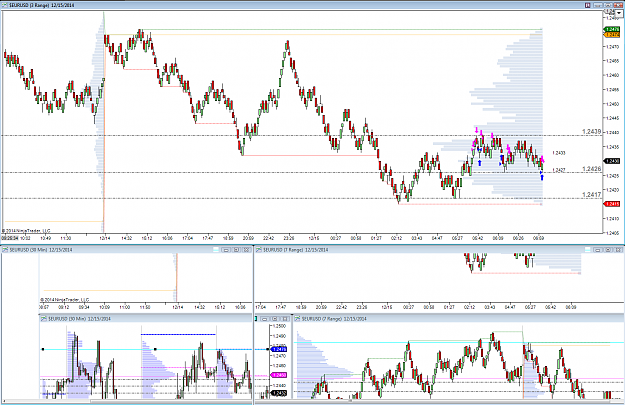Click the 1.2500 price label on the 12/13 30 Min axis
625x405 pixels.
(280, 326)
